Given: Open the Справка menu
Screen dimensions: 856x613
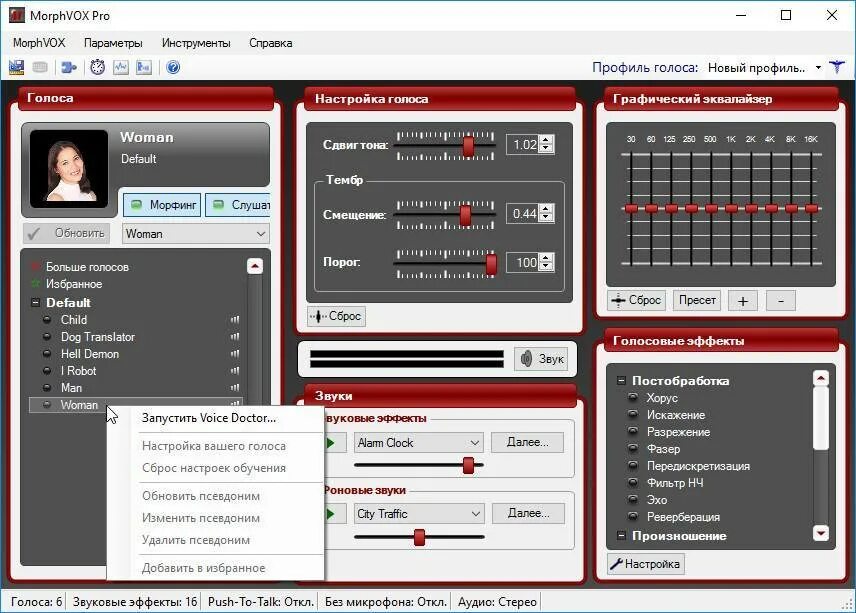Looking at the screenshot, I should pos(271,43).
